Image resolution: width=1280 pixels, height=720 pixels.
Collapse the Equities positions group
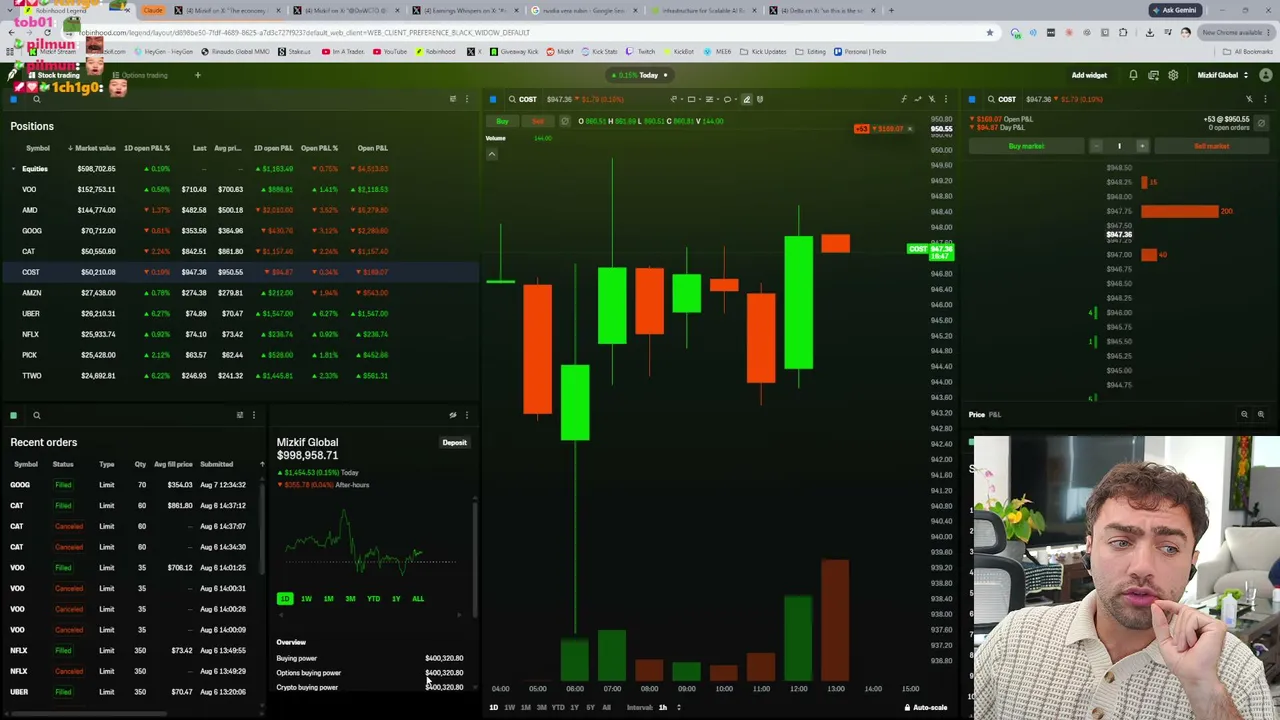(13, 169)
